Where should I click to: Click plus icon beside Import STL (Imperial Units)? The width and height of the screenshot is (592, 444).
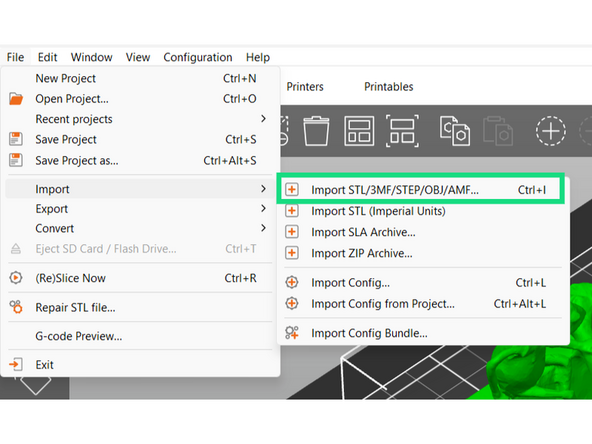coord(291,210)
